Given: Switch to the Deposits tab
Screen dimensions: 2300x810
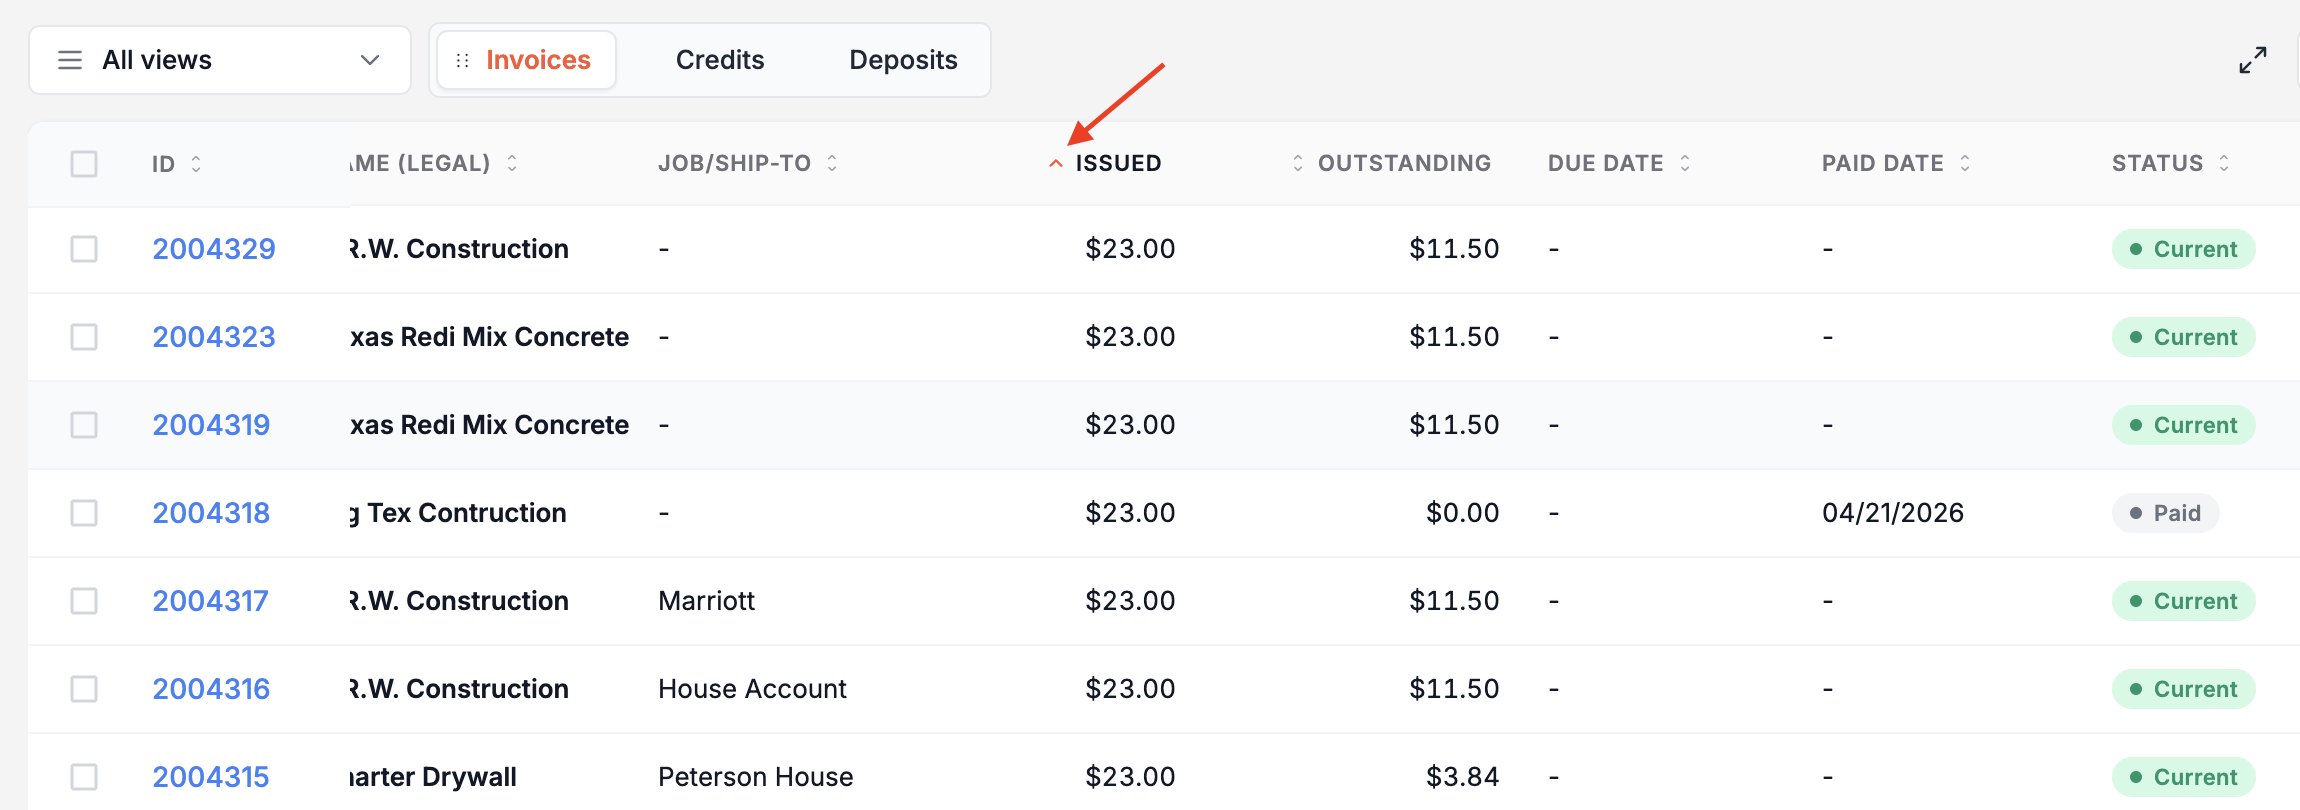Looking at the screenshot, I should tap(903, 60).
